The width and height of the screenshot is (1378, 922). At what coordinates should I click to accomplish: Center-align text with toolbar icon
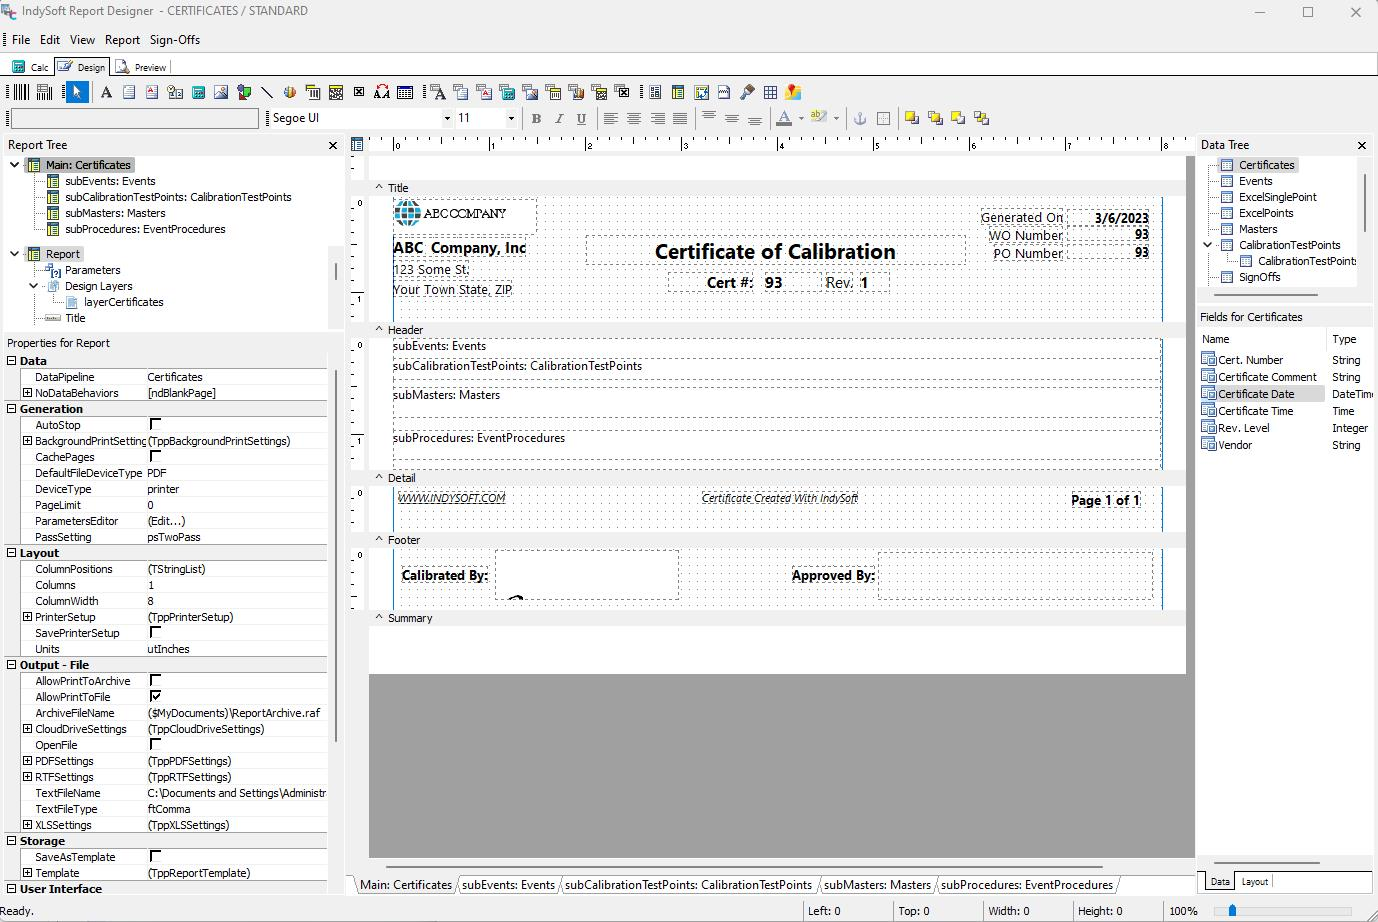(634, 118)
